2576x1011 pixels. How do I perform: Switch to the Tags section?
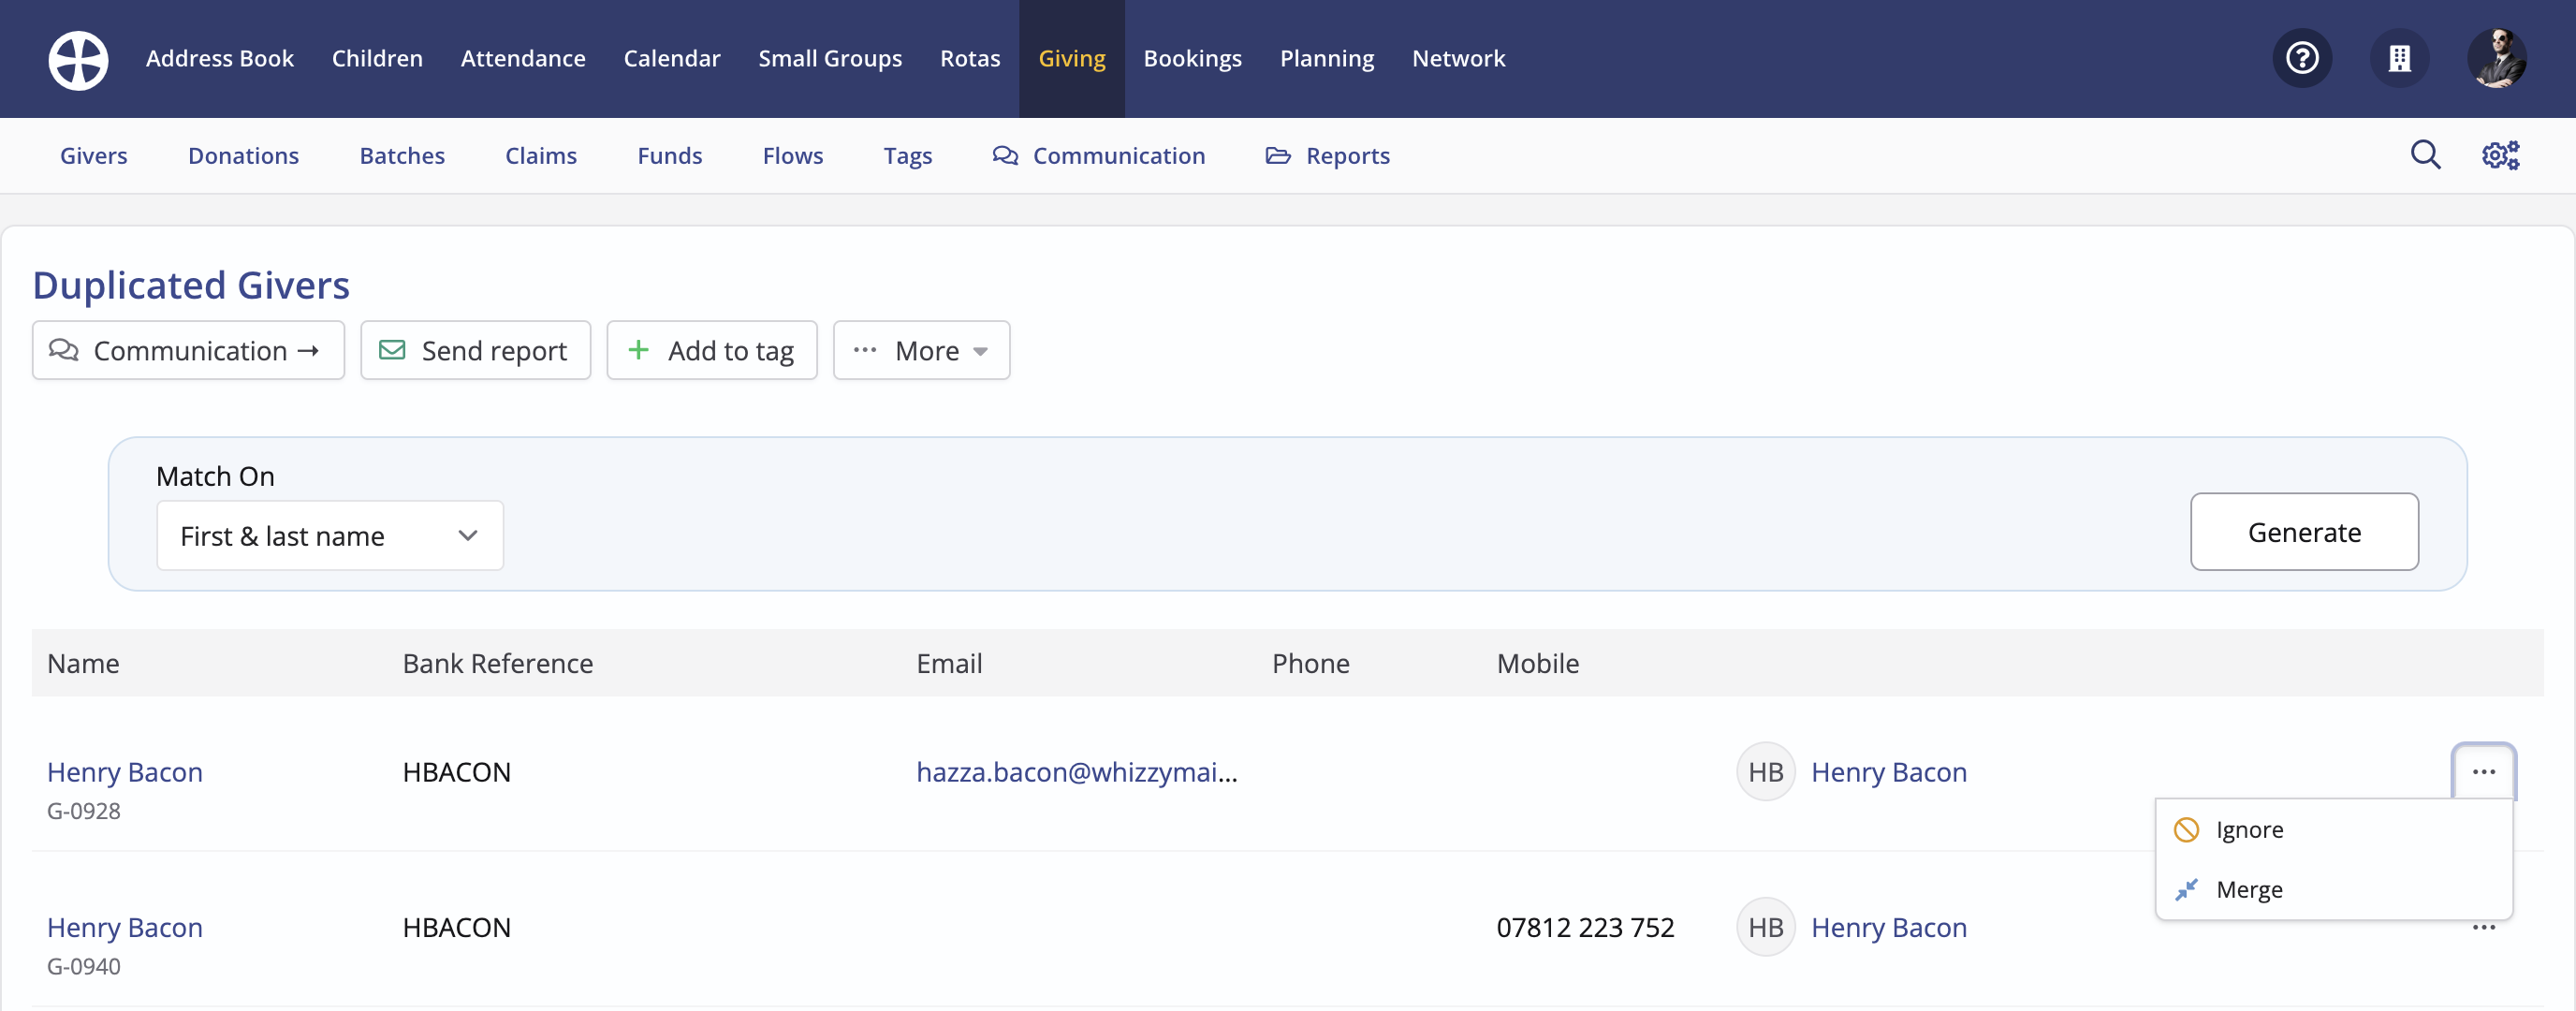pyautogui.click(x=907, y=155)
